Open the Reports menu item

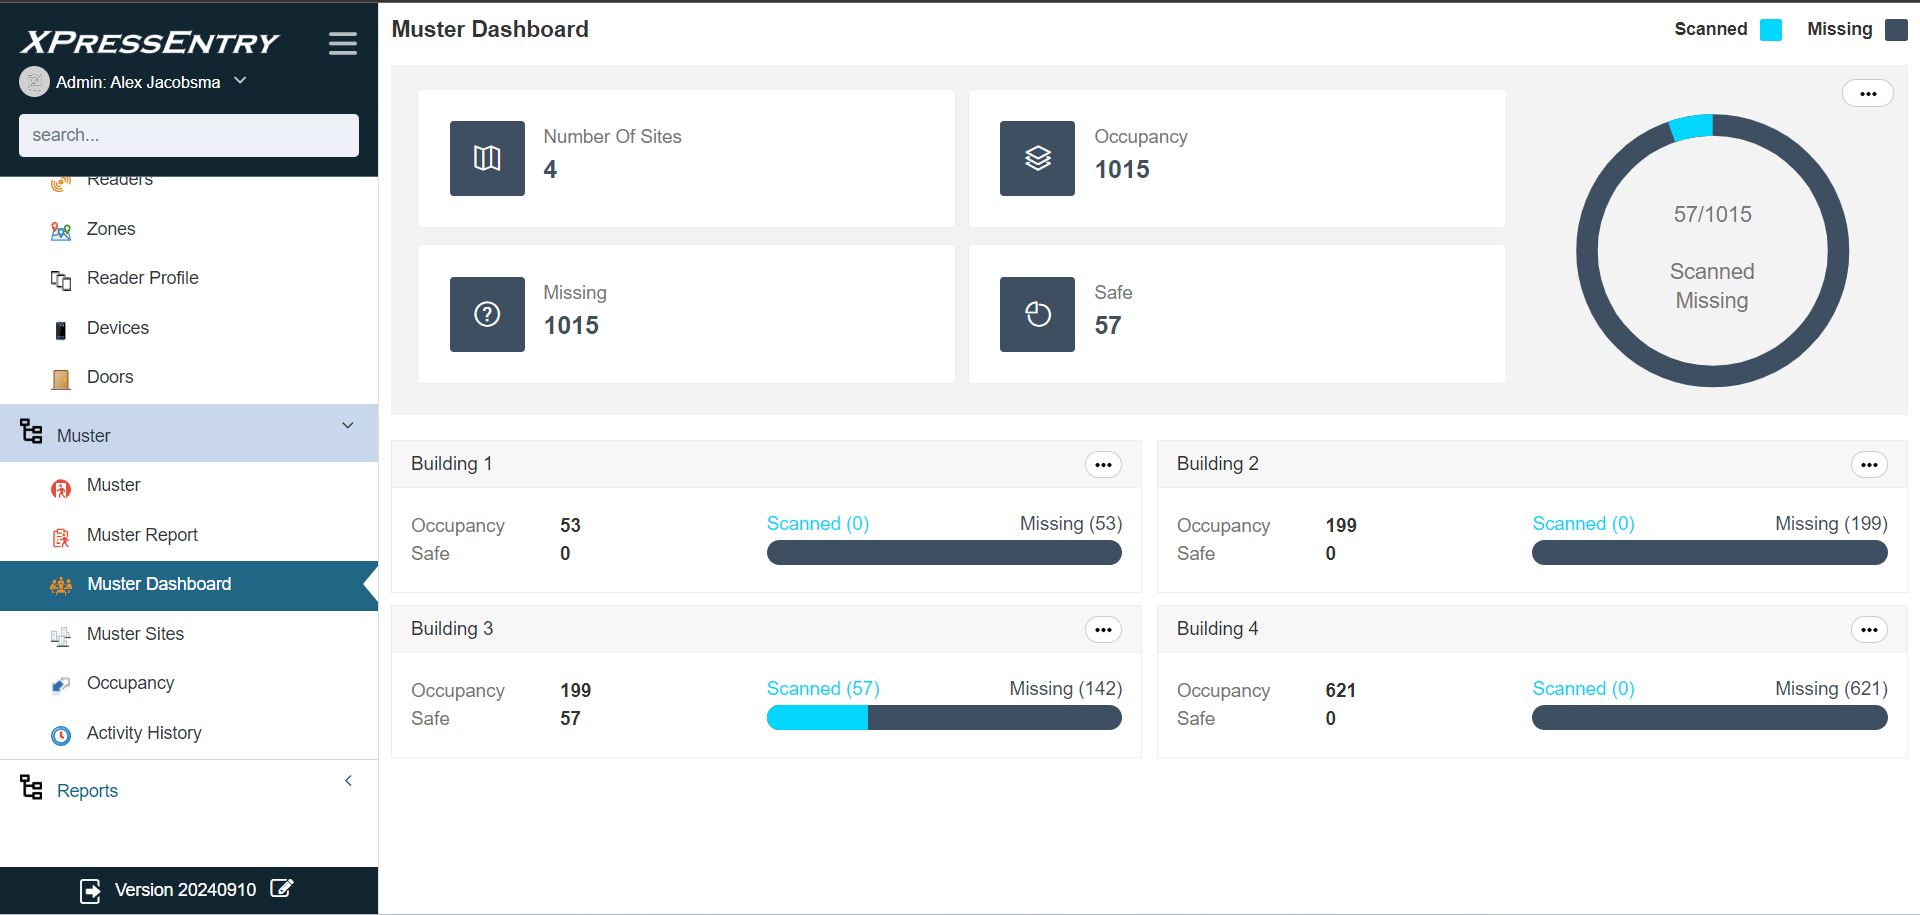(87, 790)
